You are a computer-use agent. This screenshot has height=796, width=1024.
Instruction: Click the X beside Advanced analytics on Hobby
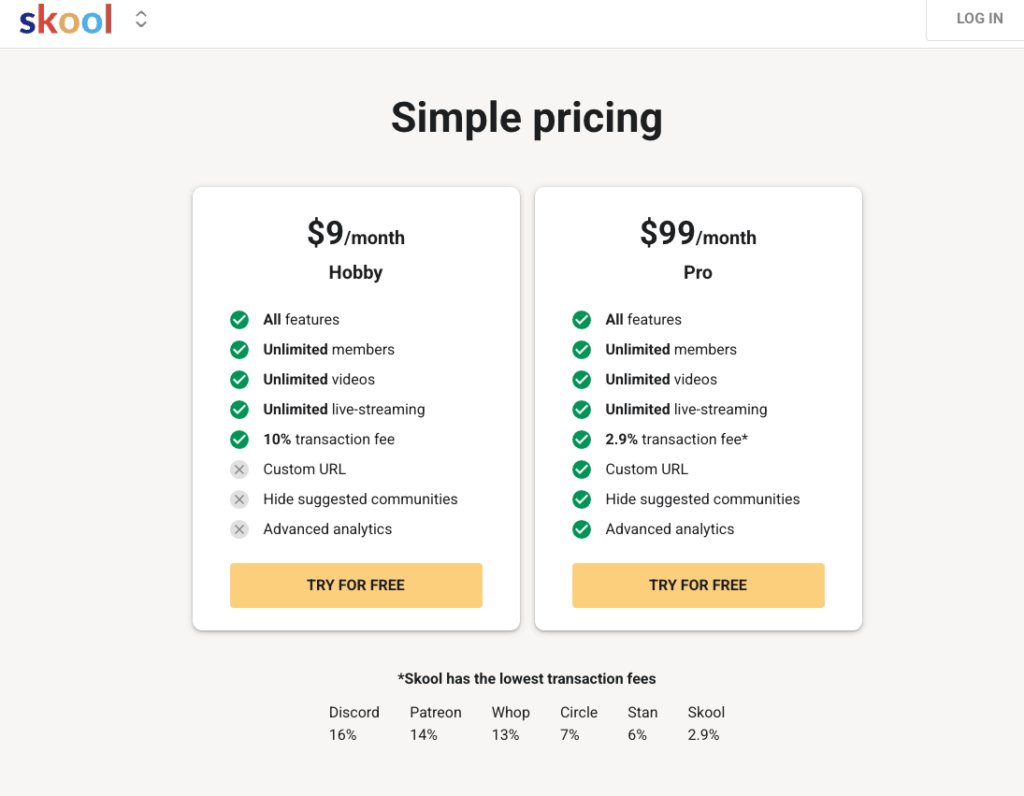[239, 529]
